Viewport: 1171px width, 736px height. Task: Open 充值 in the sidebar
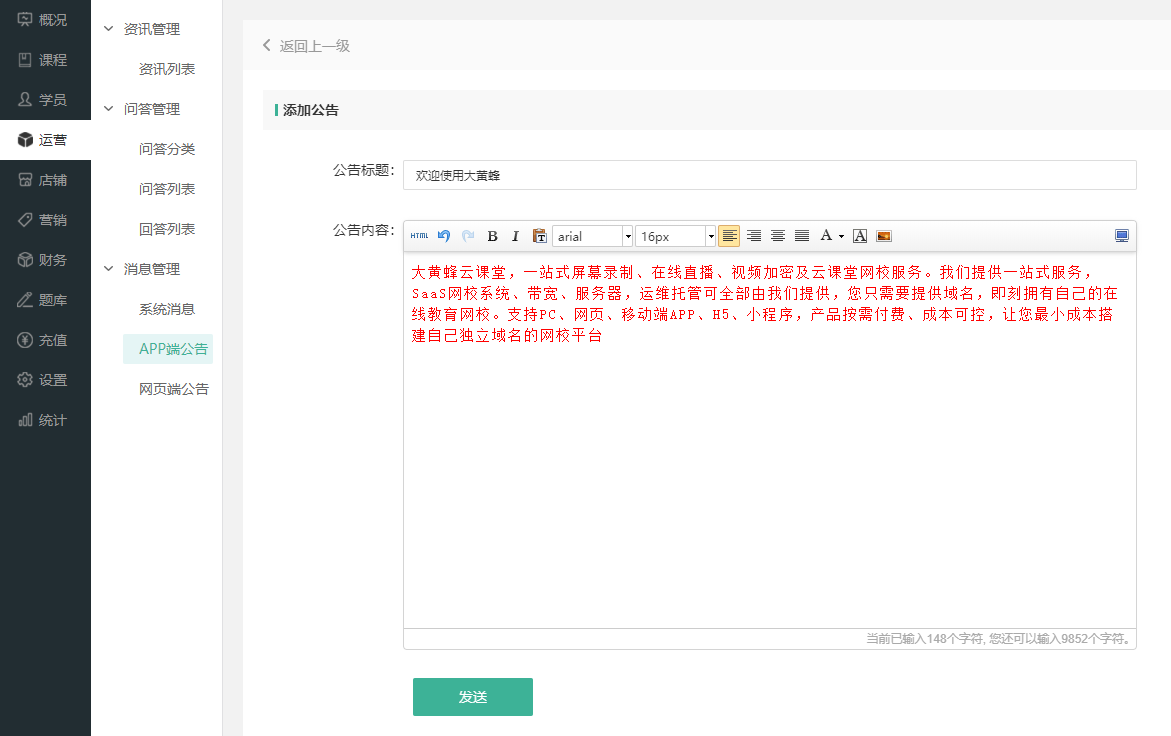(45, 340)
